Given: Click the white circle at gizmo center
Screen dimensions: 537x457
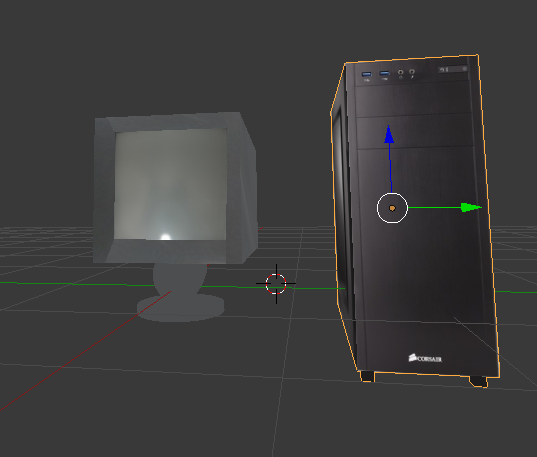Looking at the screenshot, I should [x=392, y=208].
